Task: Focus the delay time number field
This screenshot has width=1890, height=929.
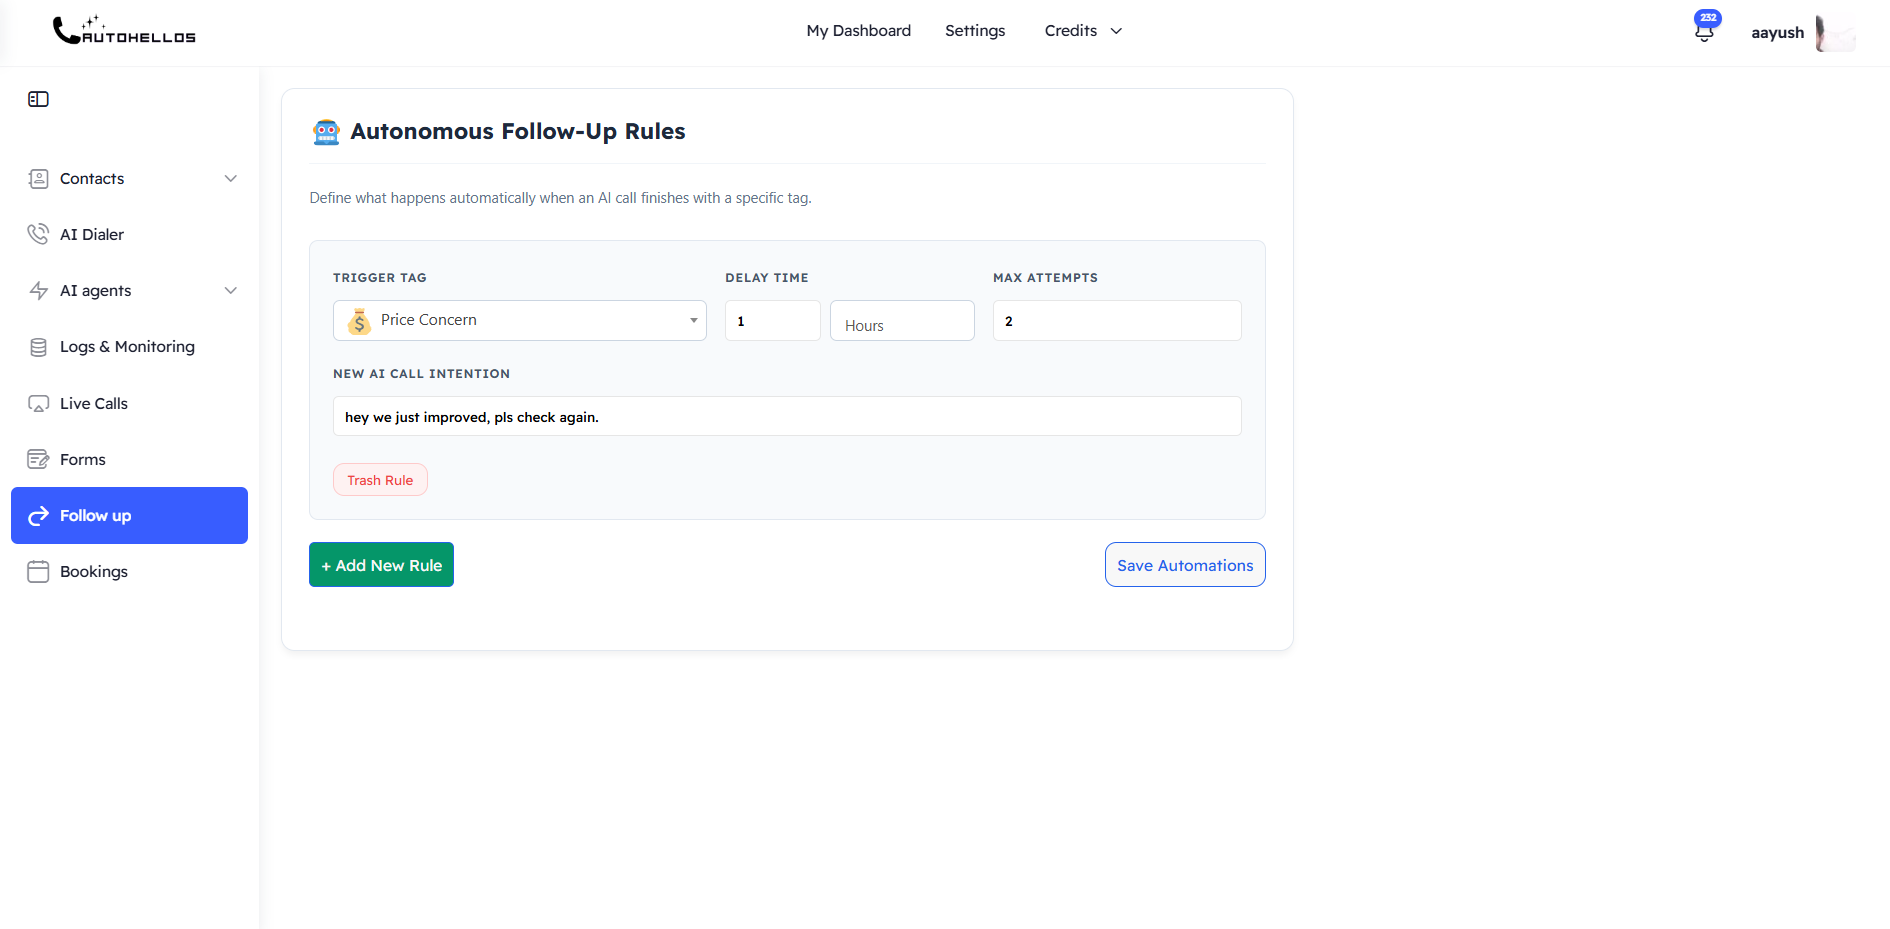Action: click(x=773, y=321)
